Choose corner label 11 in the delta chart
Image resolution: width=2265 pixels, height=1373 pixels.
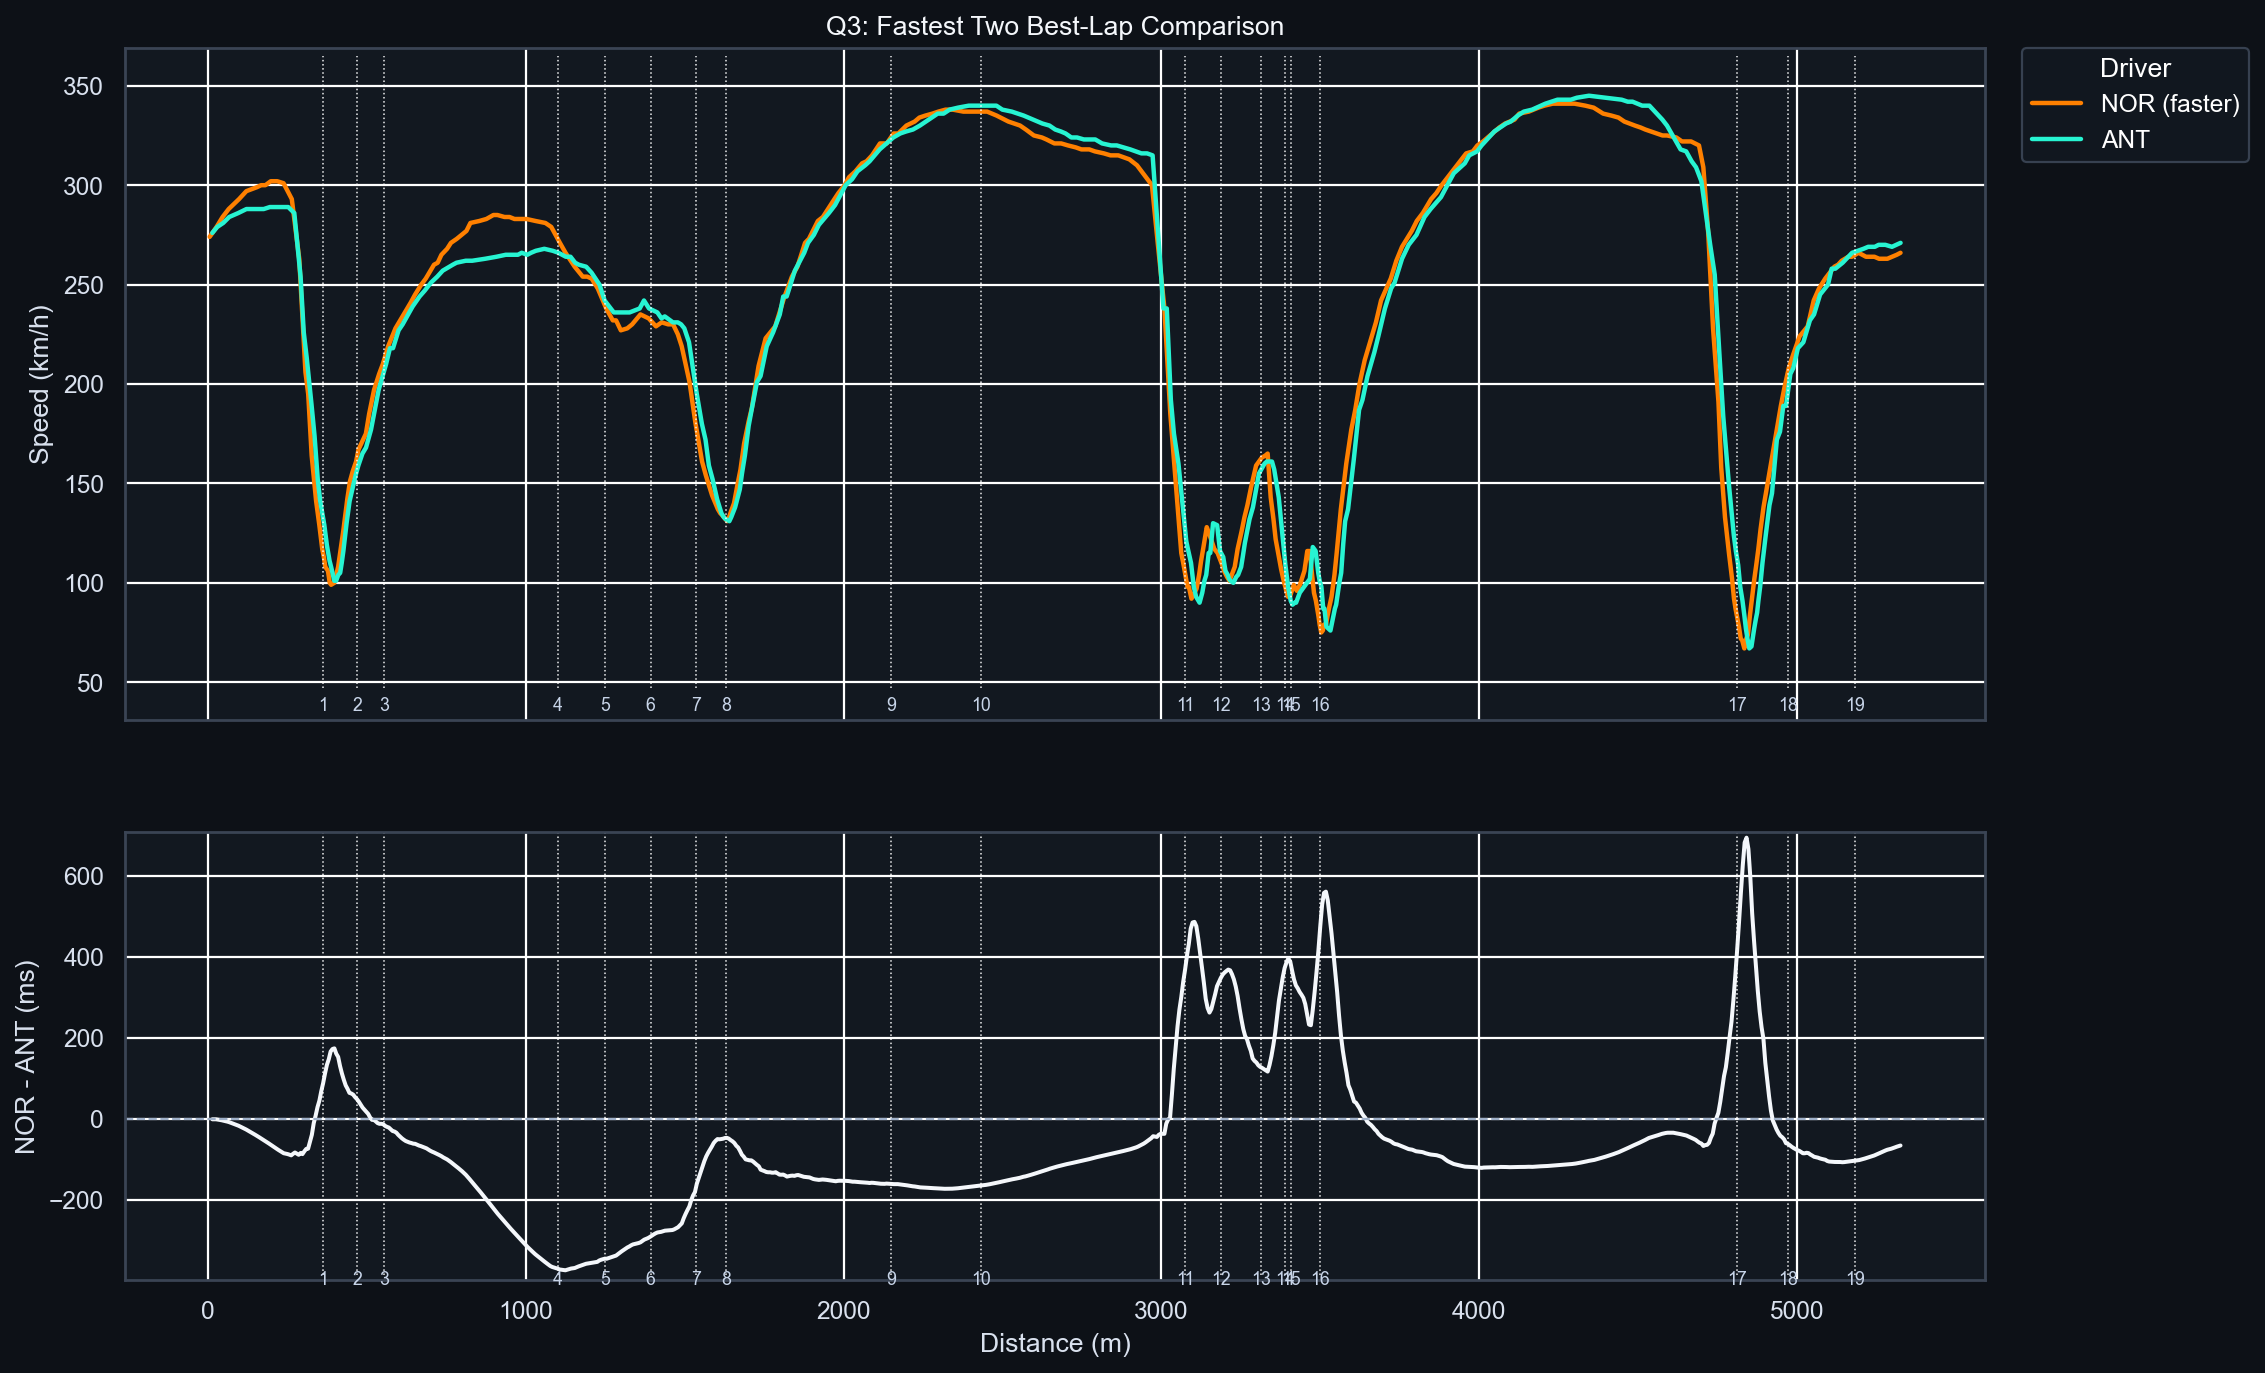[x=1186, y=1279]
